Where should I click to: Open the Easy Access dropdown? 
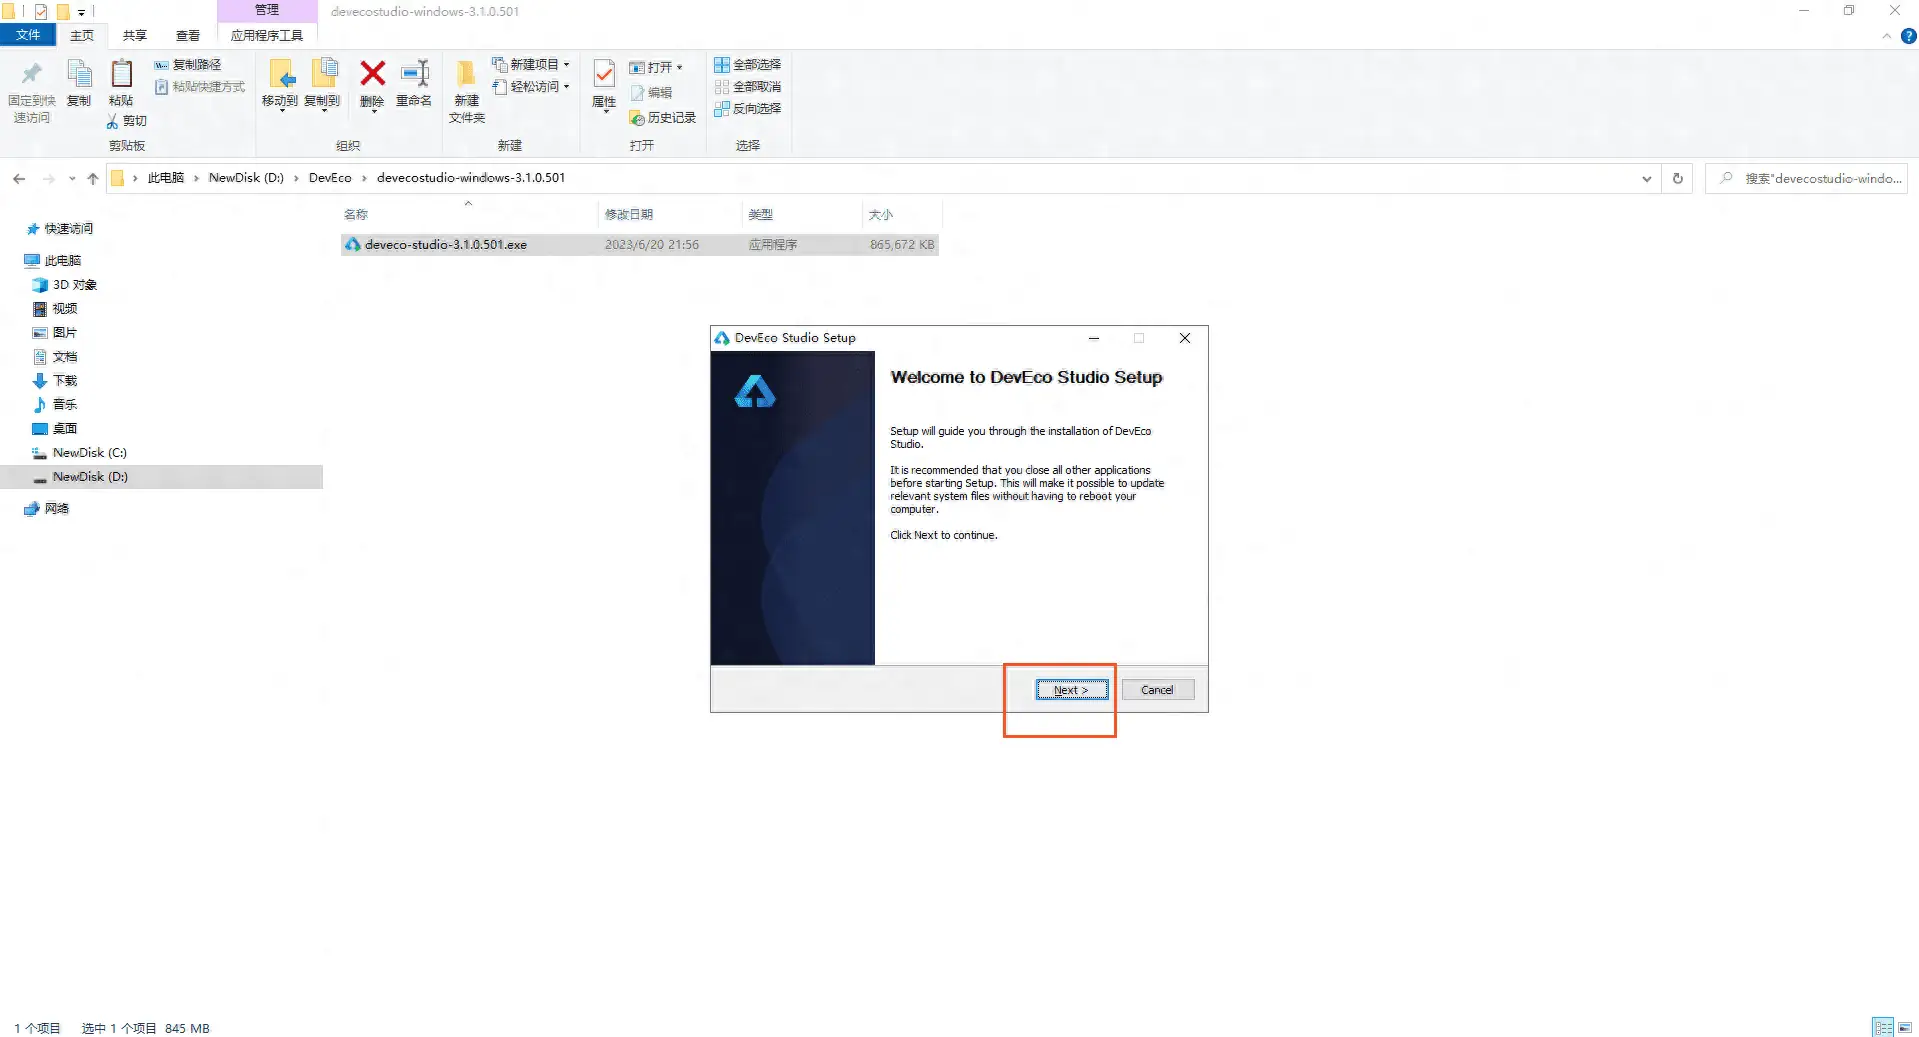[x=531, y=87]
